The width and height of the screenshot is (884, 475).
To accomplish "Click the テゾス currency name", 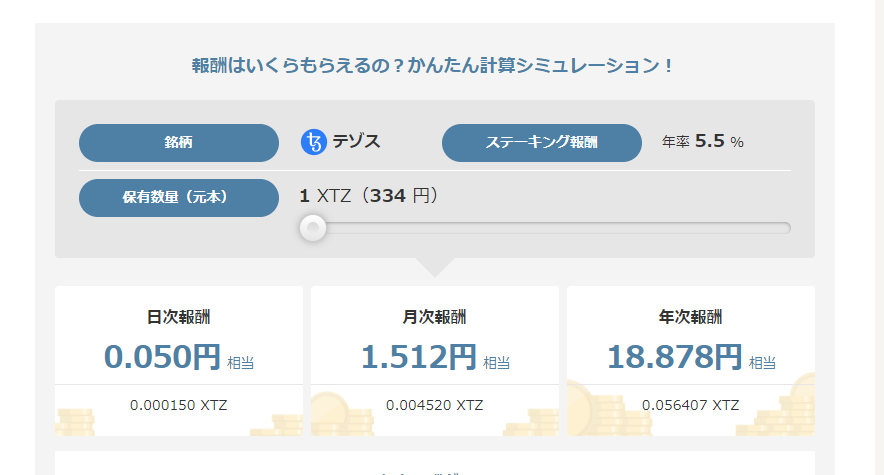I will [x=356, y=141].
